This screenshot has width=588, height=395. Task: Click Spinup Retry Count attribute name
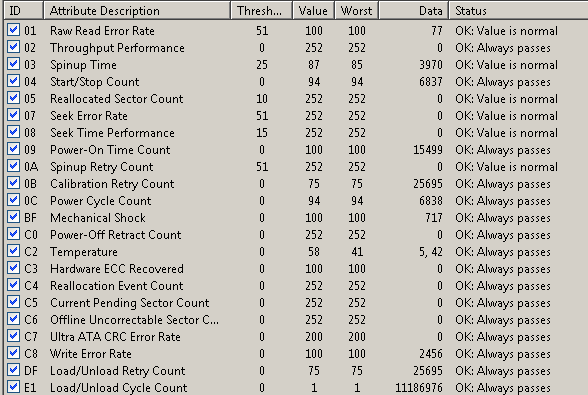pyautogui.click(x=102, y=167)
